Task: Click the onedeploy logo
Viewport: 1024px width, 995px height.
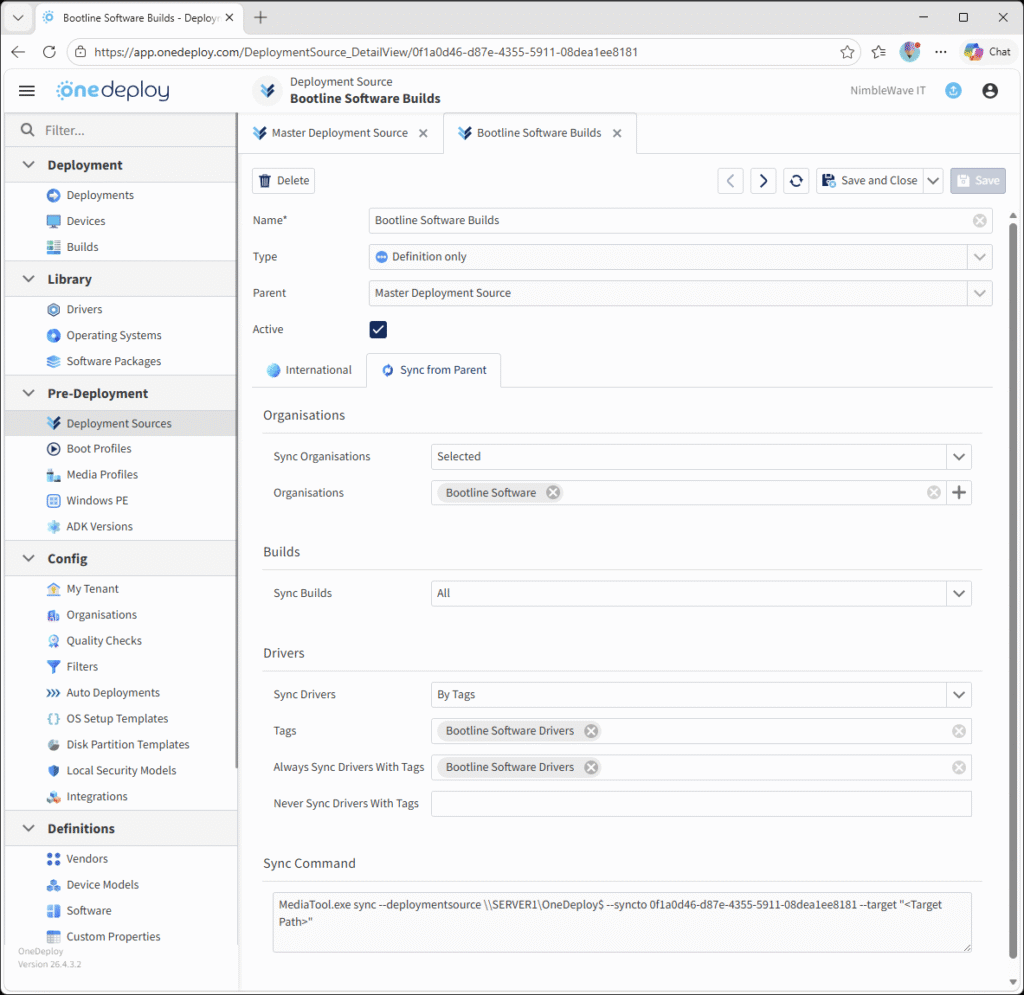Action: 112,90
